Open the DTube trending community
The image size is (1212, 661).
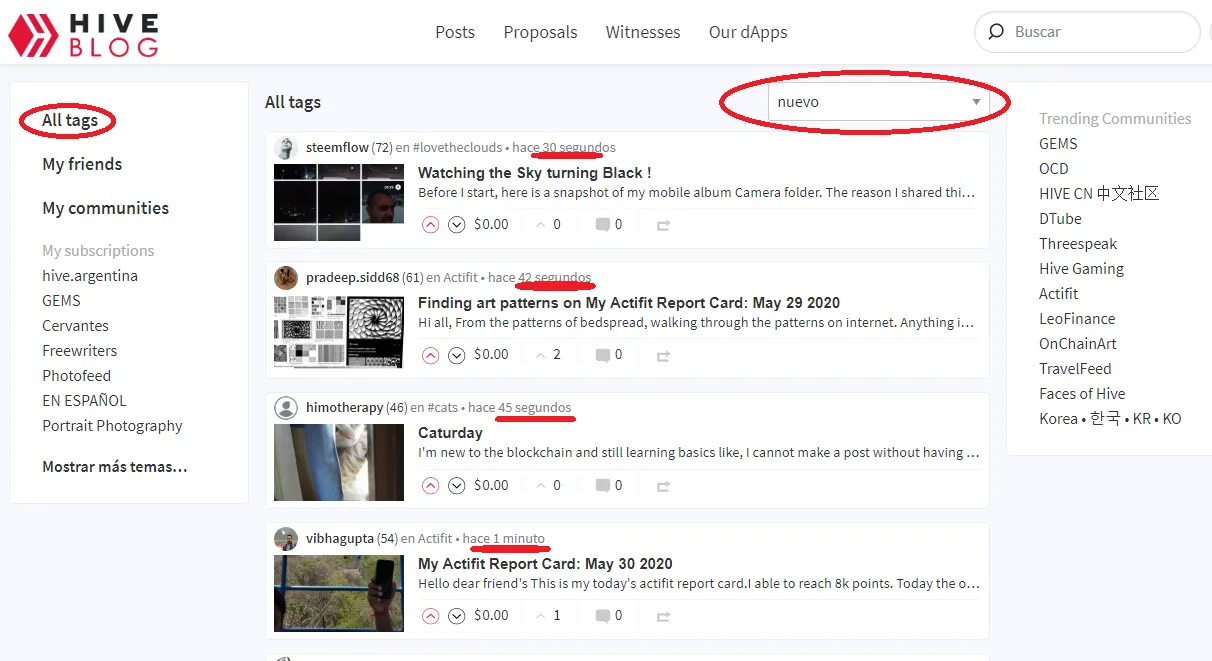[x=1060, y=219]
